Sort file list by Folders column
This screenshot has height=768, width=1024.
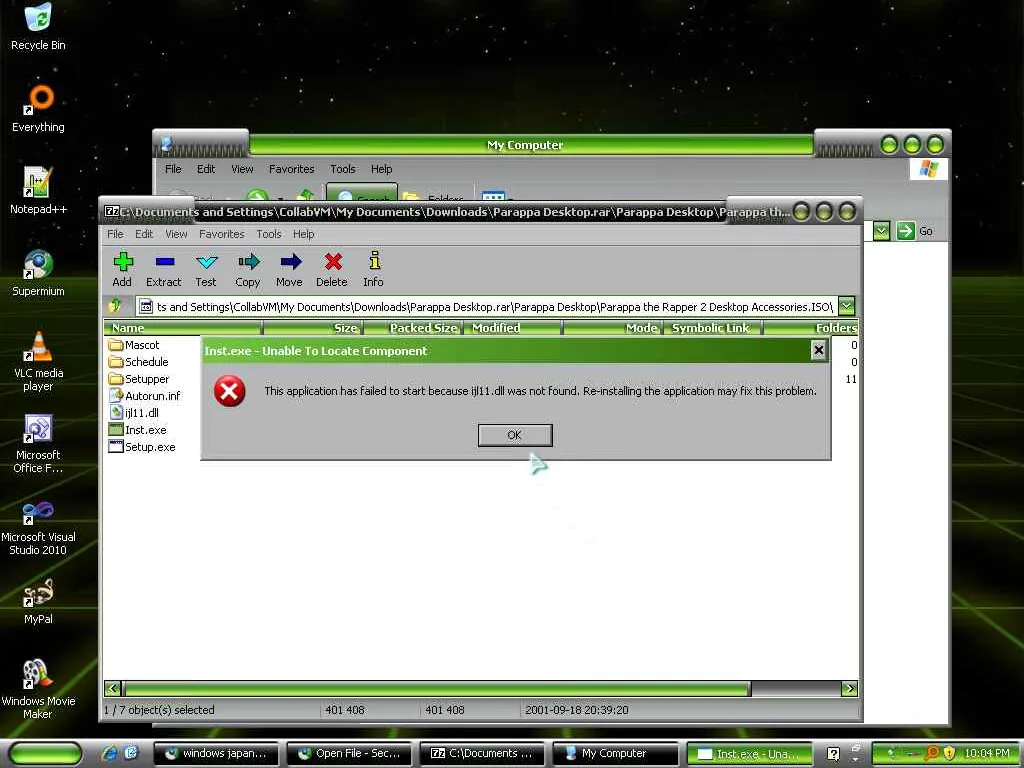(x=810, y=328)
